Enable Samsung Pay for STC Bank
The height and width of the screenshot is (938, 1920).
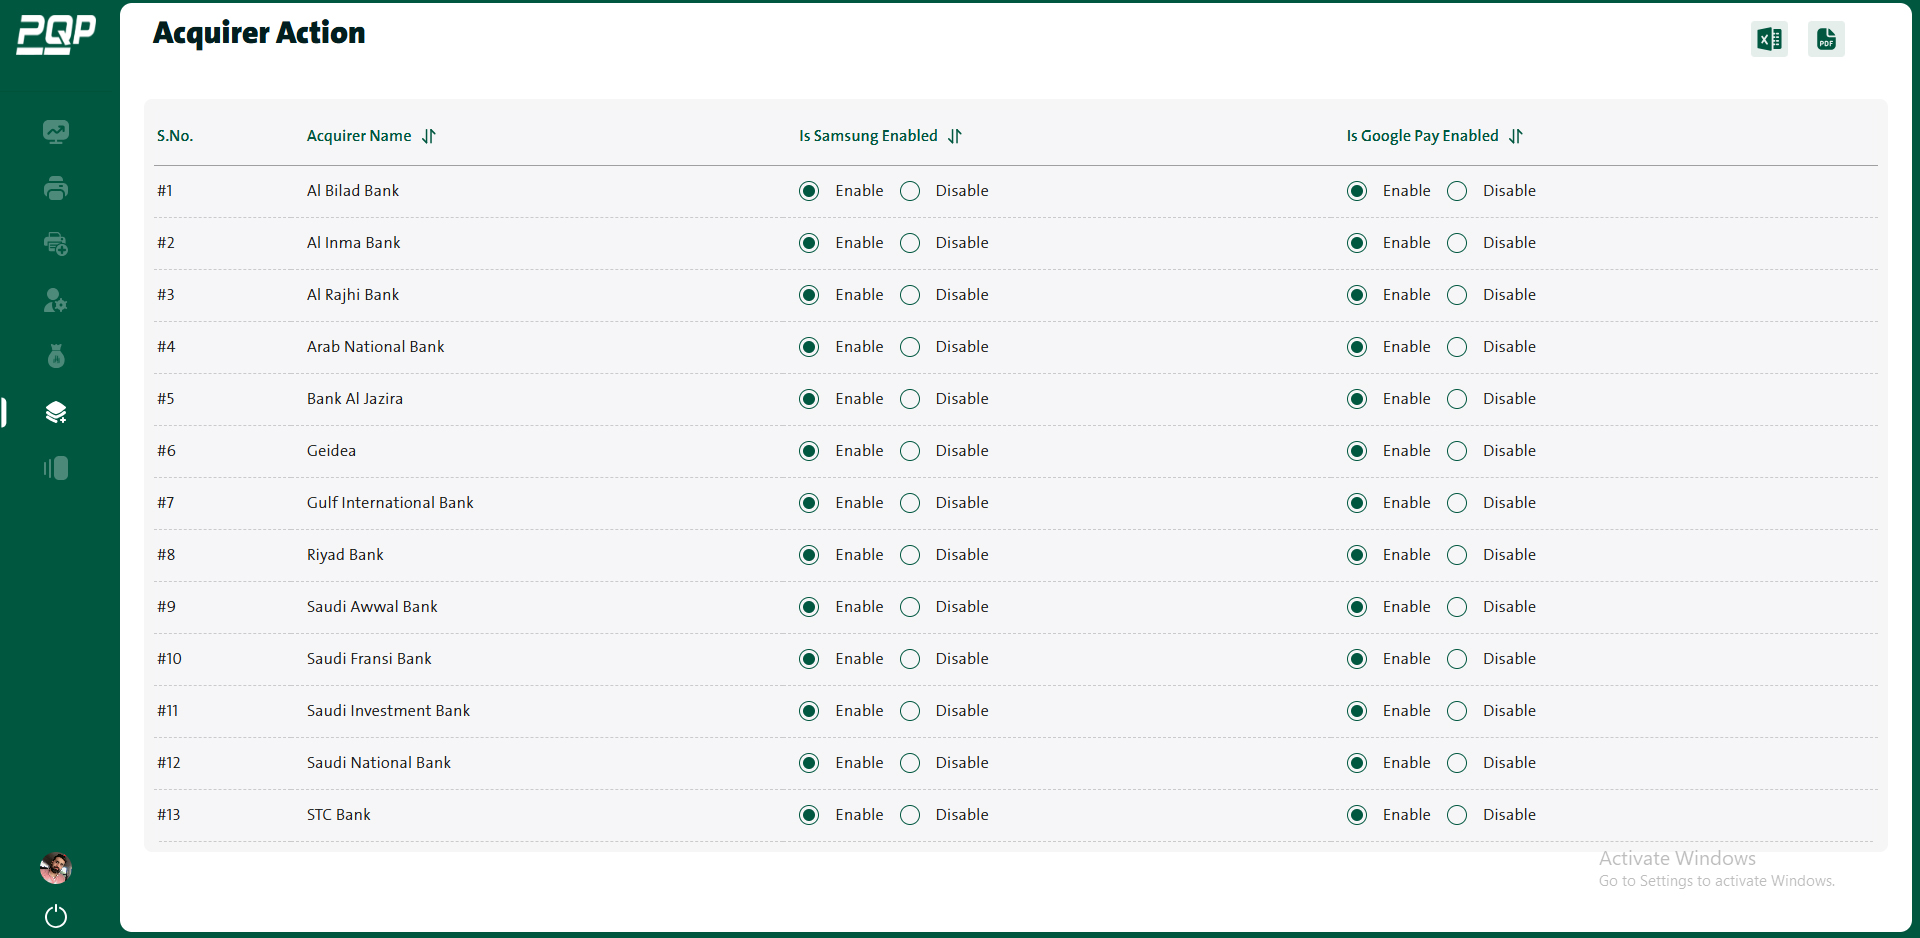point(808,814)
